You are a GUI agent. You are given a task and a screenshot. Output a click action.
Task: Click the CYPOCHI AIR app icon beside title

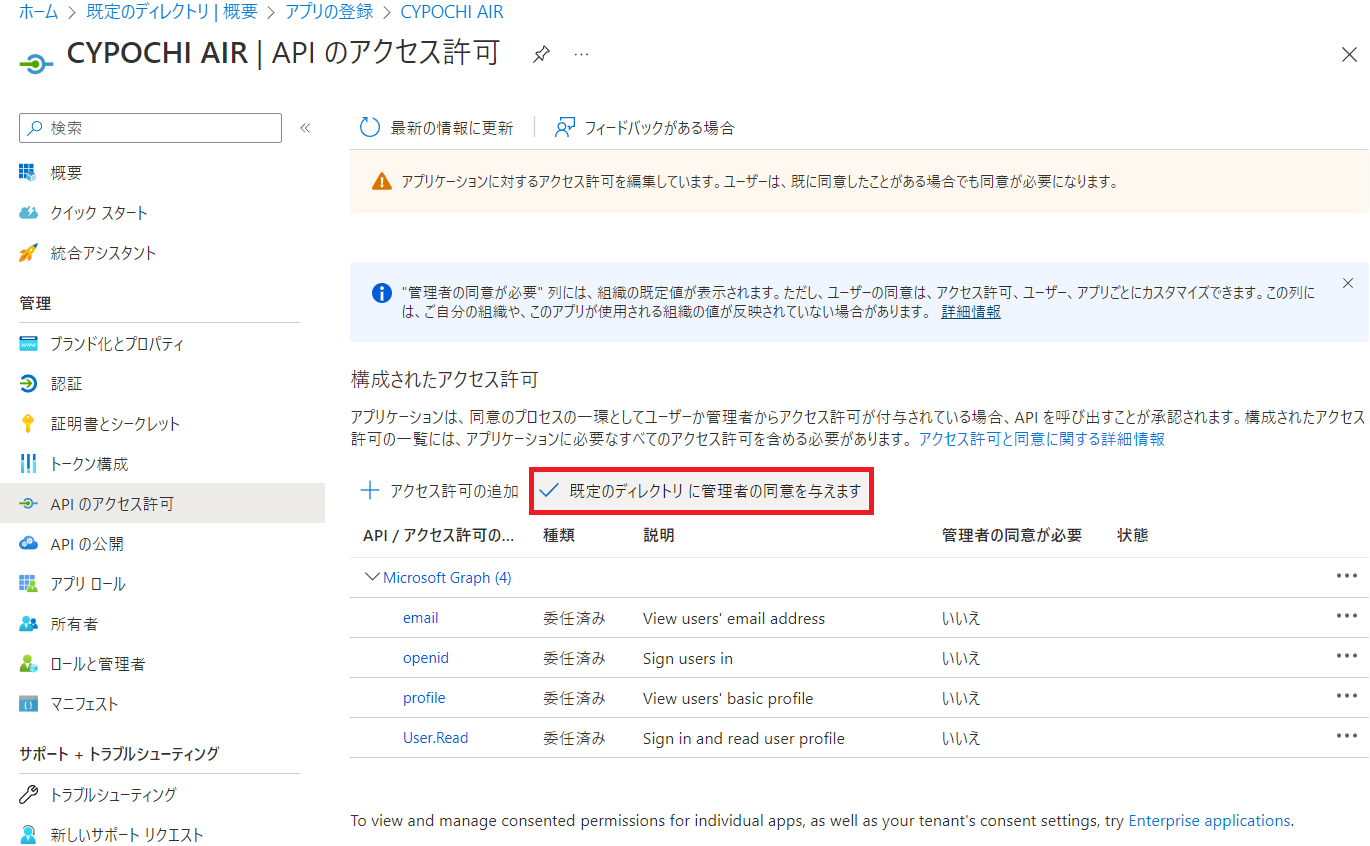36,64
